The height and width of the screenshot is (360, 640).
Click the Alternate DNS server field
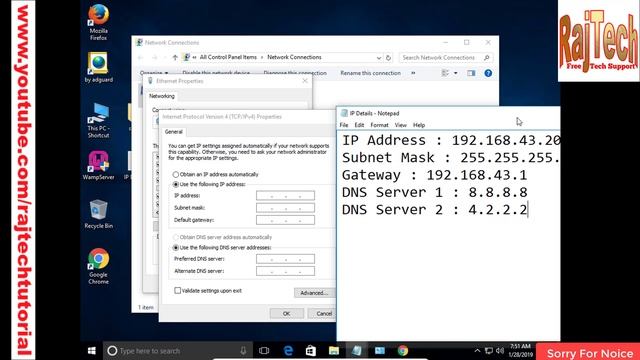coord(285,271)
